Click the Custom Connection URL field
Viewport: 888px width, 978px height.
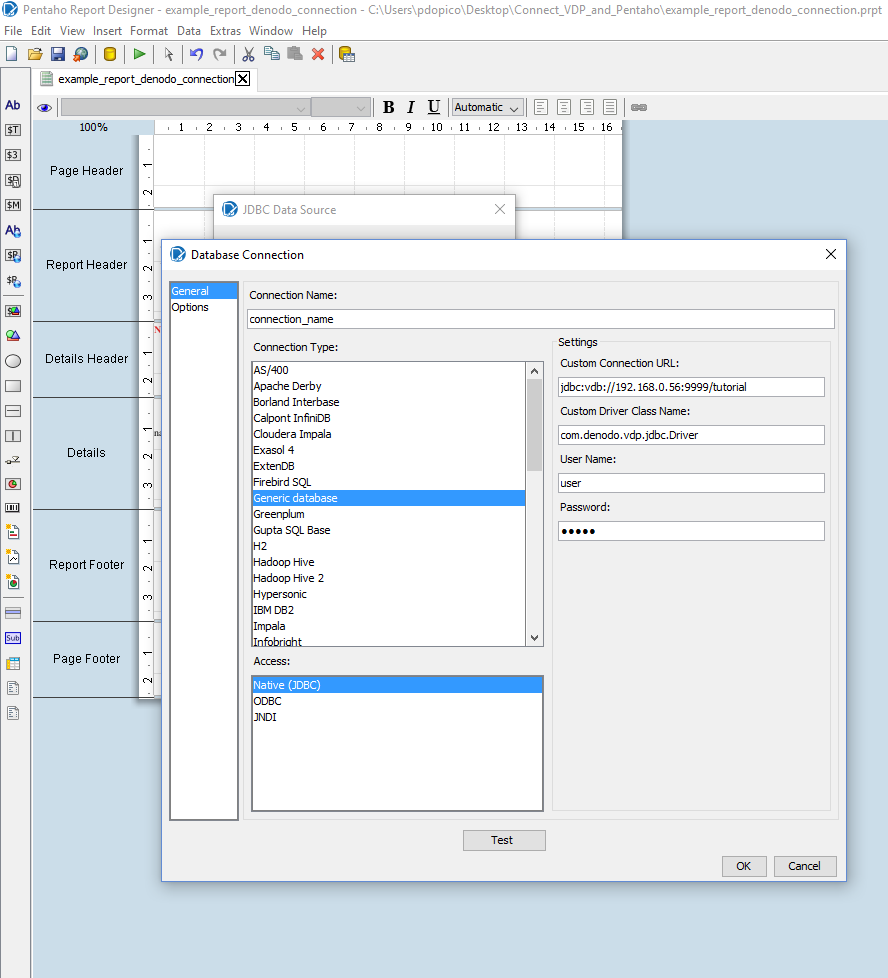(x=691, y=387)
